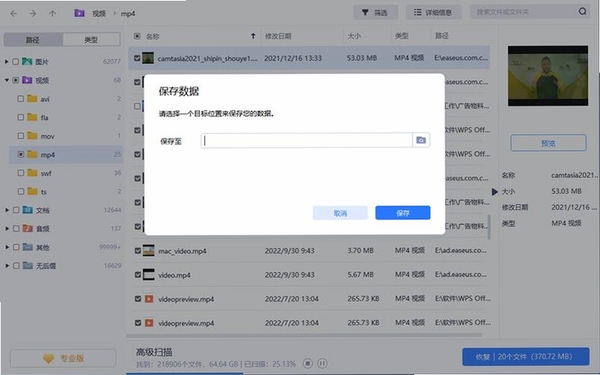Expand the 图片 tree node
The height and width of the screenshot is (375, 600).
[7, 61]
